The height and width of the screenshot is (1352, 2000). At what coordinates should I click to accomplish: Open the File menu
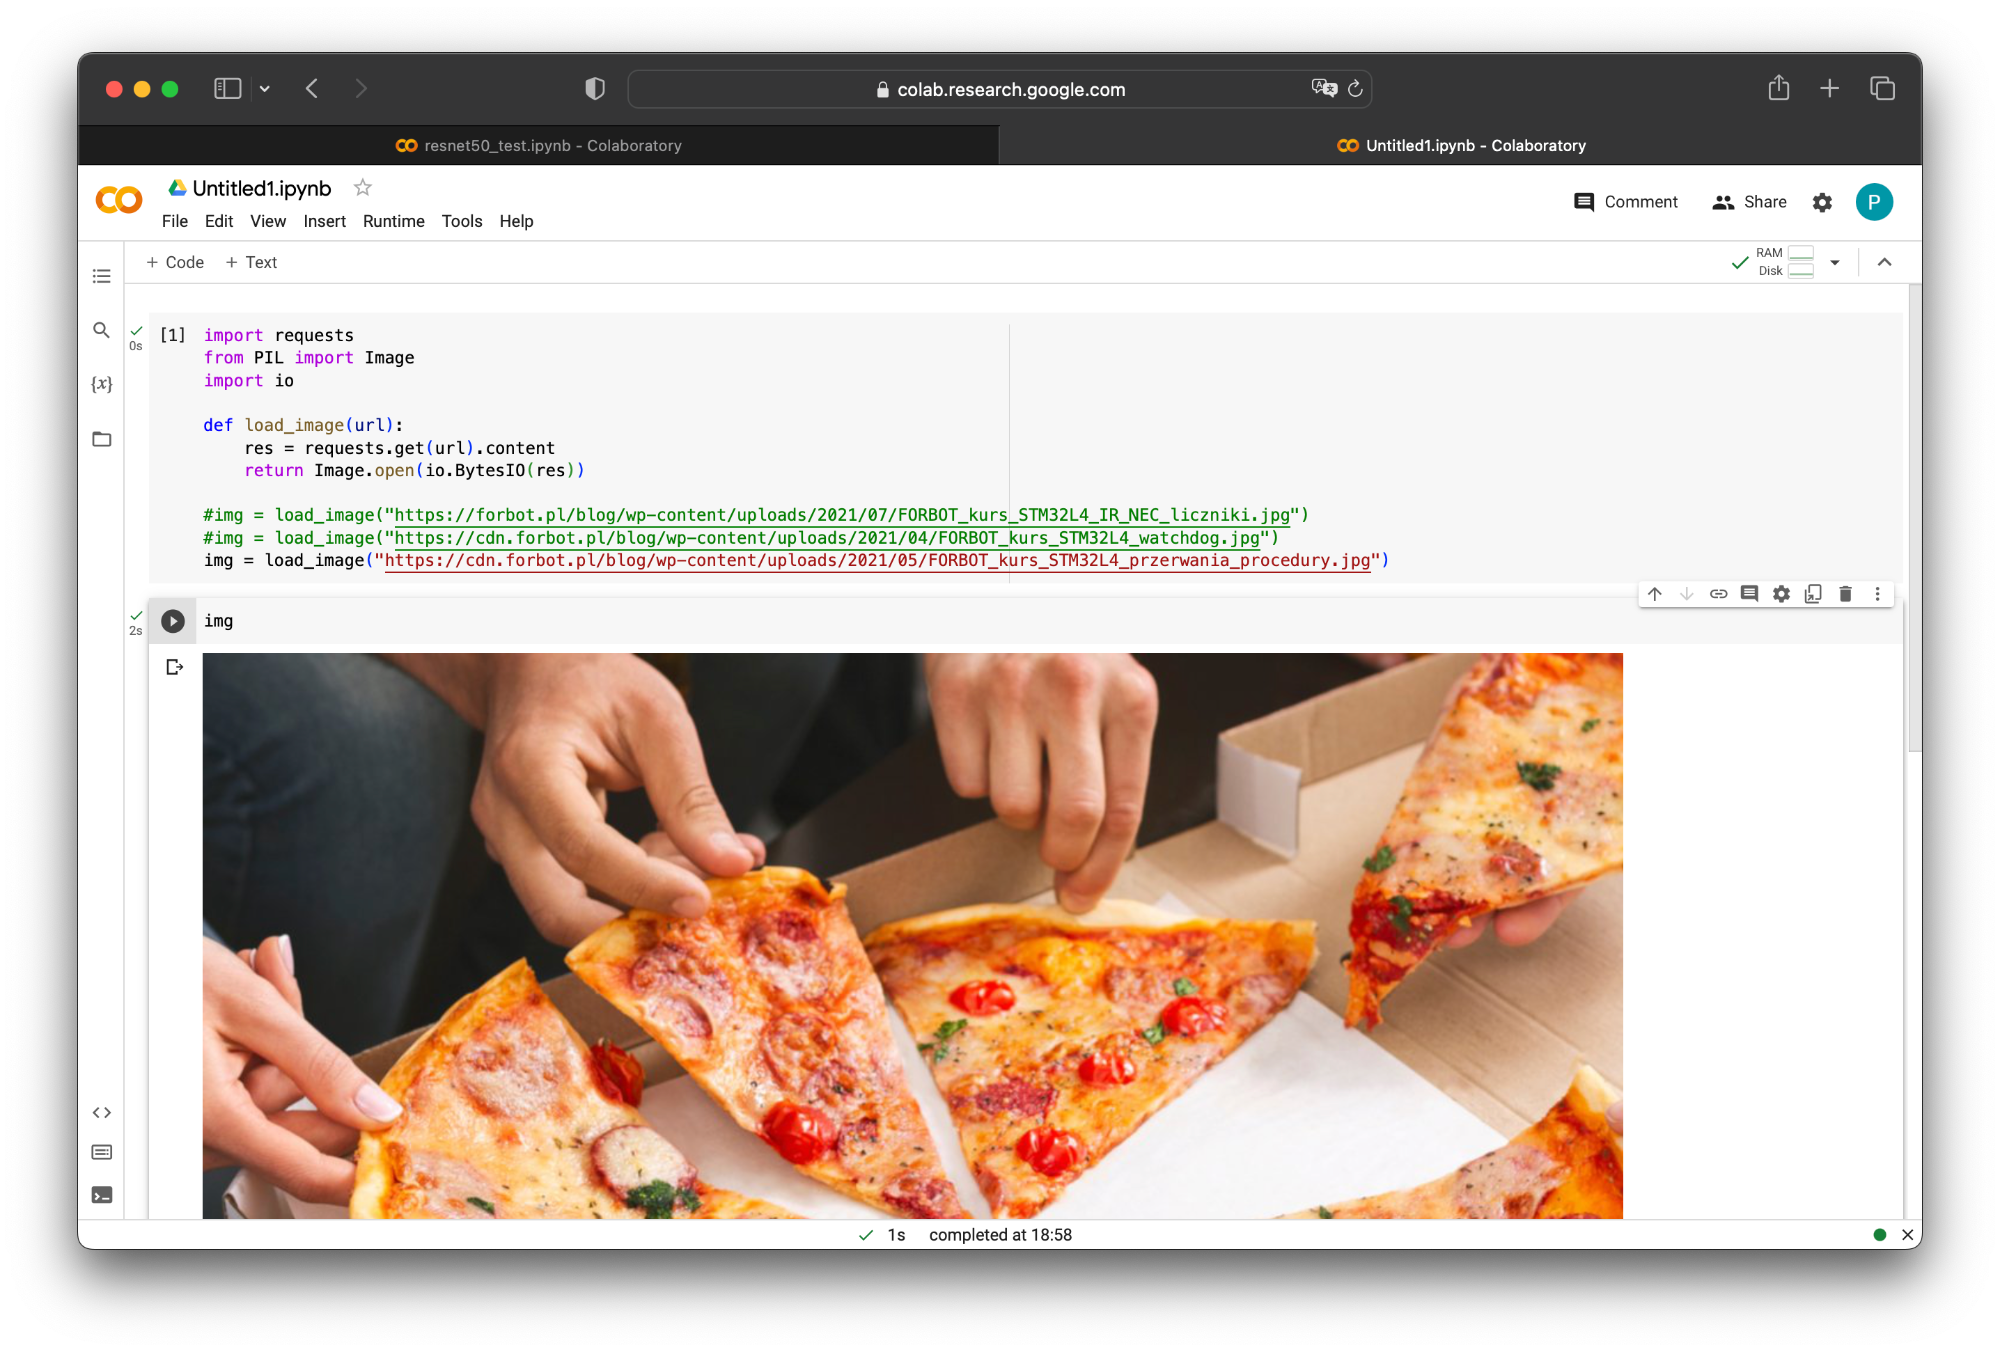click(x=175, y=221)
